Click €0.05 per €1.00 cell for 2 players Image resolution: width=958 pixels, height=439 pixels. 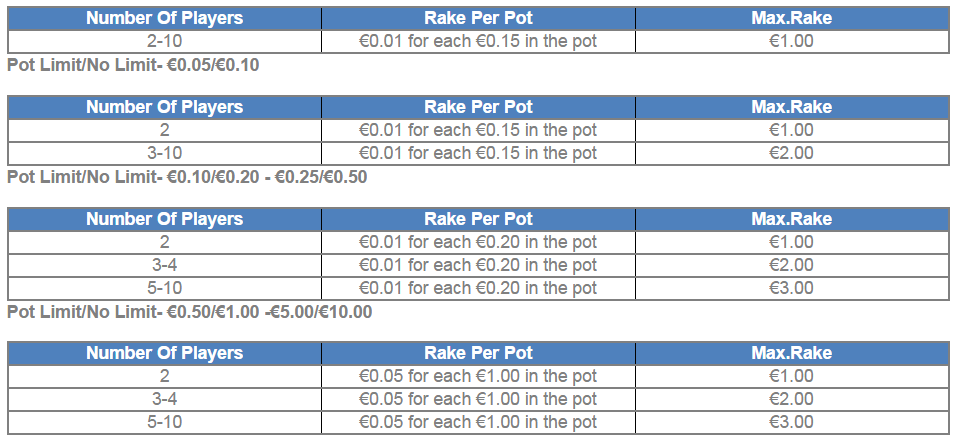pos(478,376)
